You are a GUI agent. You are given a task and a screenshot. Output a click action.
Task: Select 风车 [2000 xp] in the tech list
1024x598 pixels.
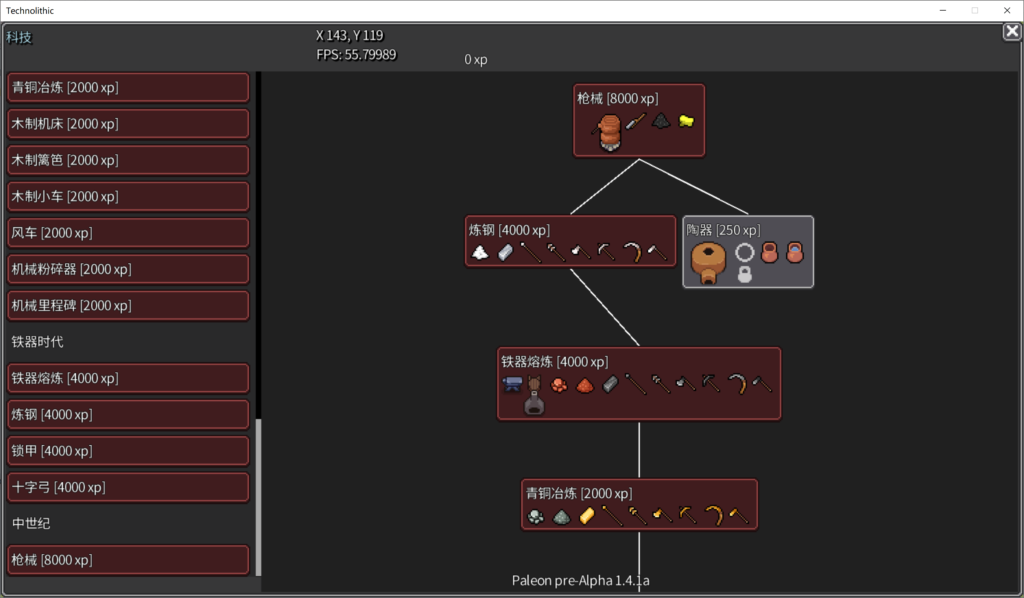[x=128, y=233]
